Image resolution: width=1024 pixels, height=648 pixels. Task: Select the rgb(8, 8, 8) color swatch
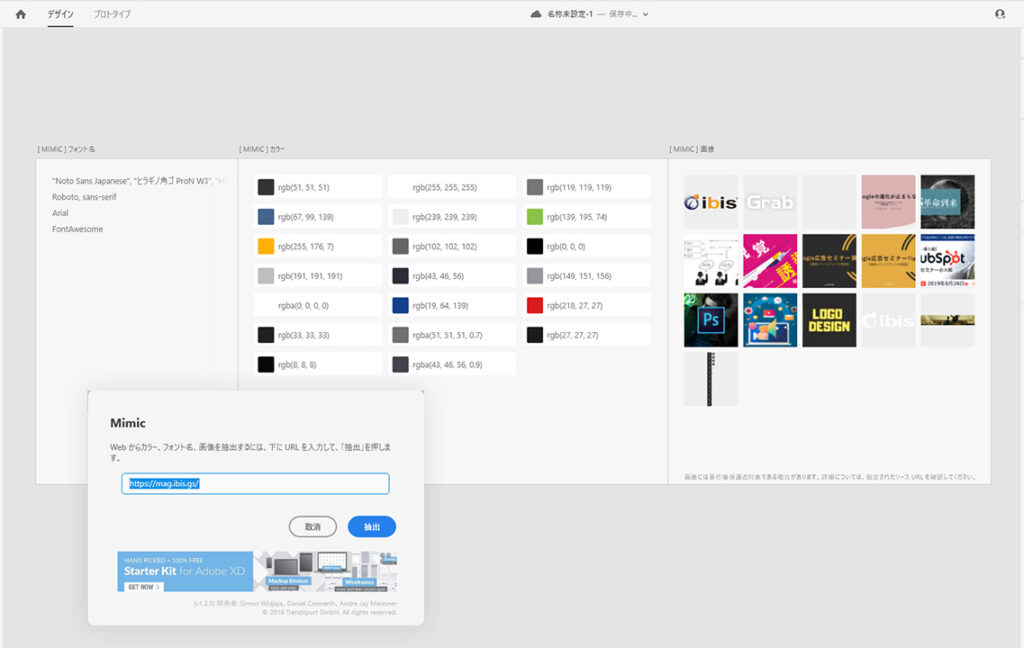266,364
